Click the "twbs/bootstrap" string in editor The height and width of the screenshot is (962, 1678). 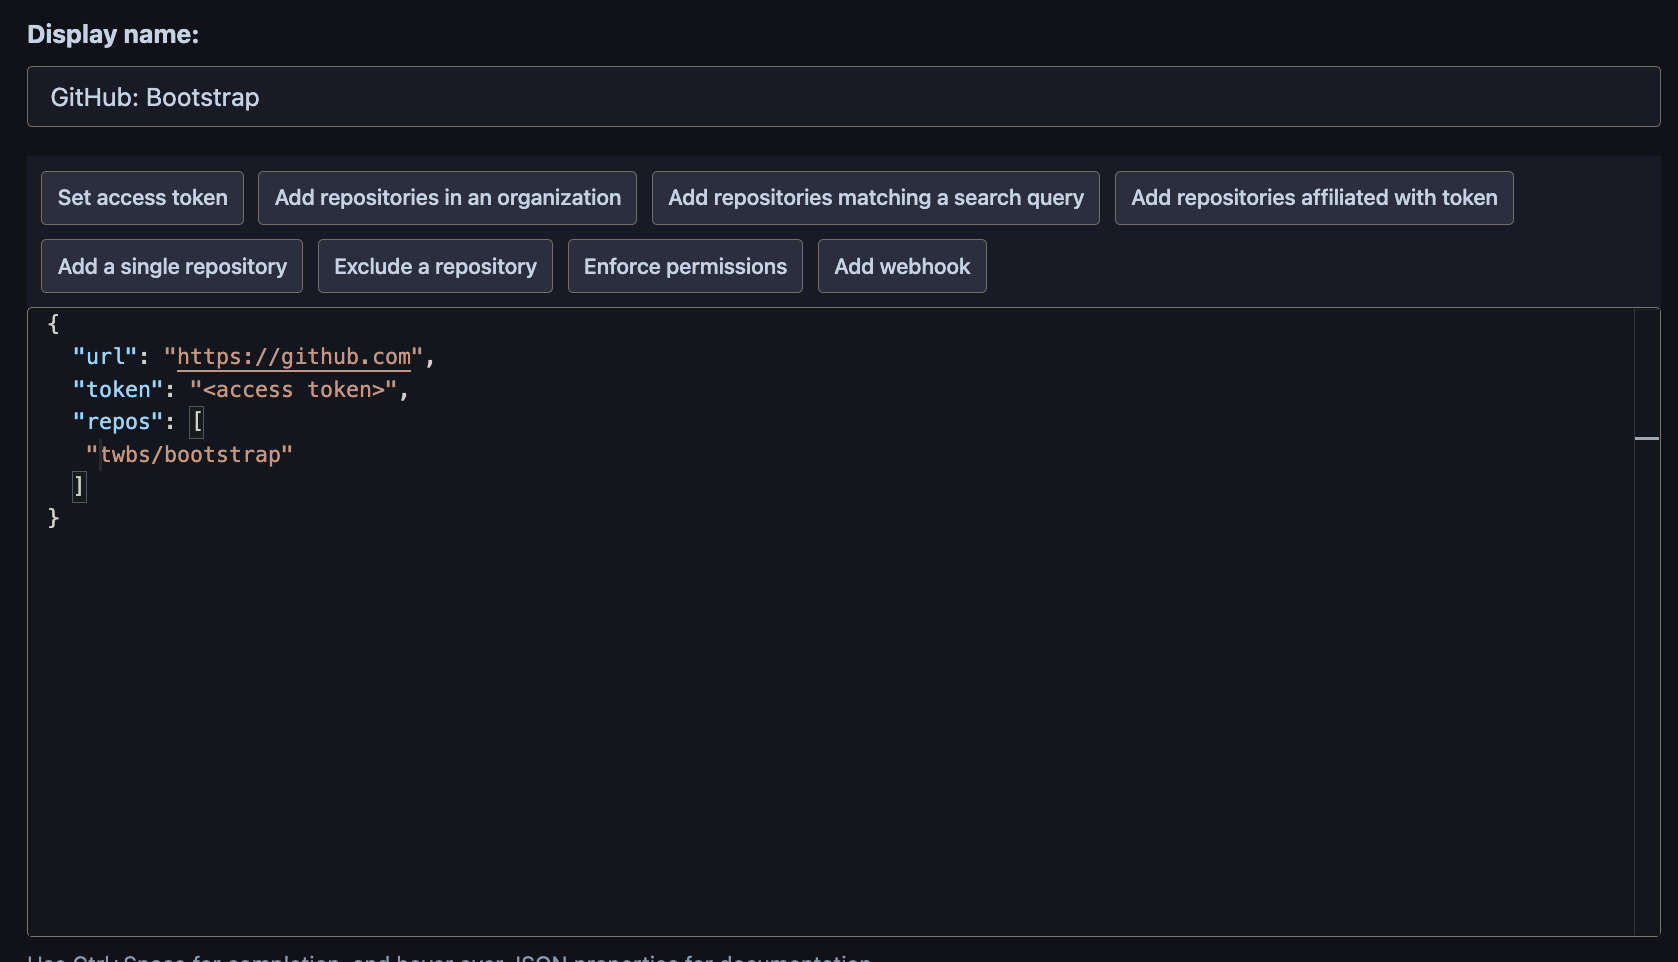click(x=189, y=455)
